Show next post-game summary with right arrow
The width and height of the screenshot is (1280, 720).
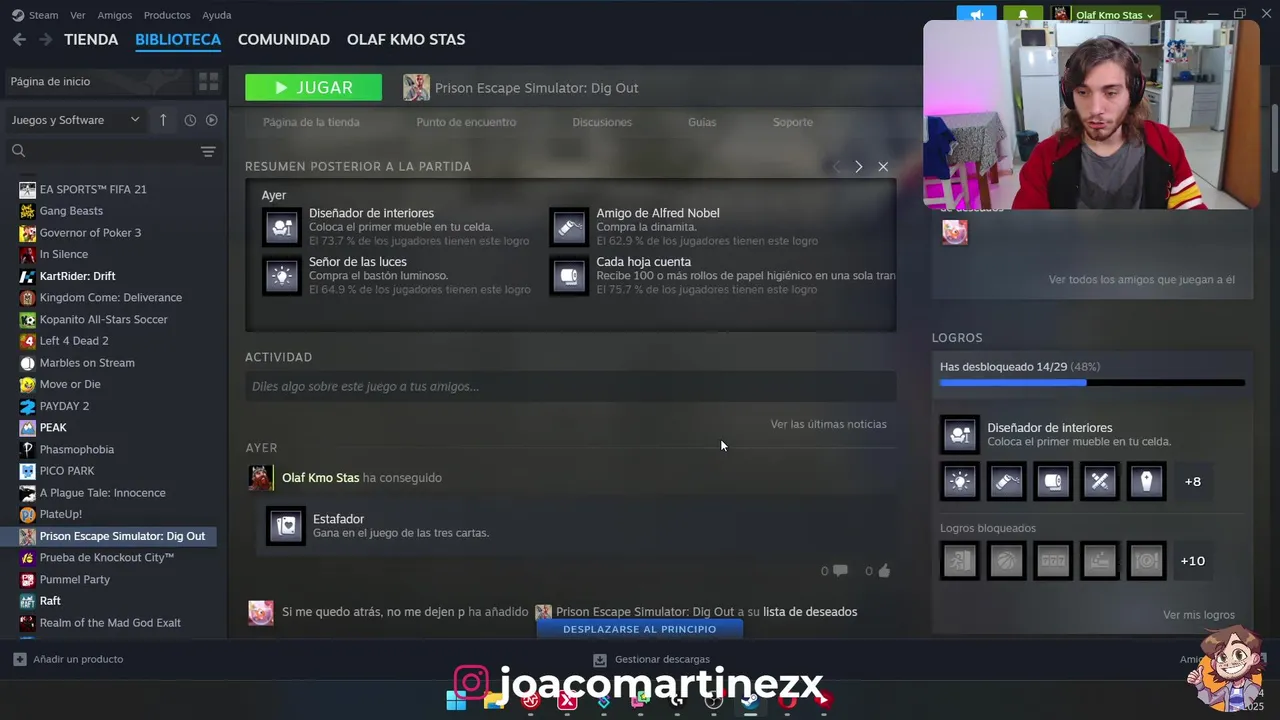(858, 167)
